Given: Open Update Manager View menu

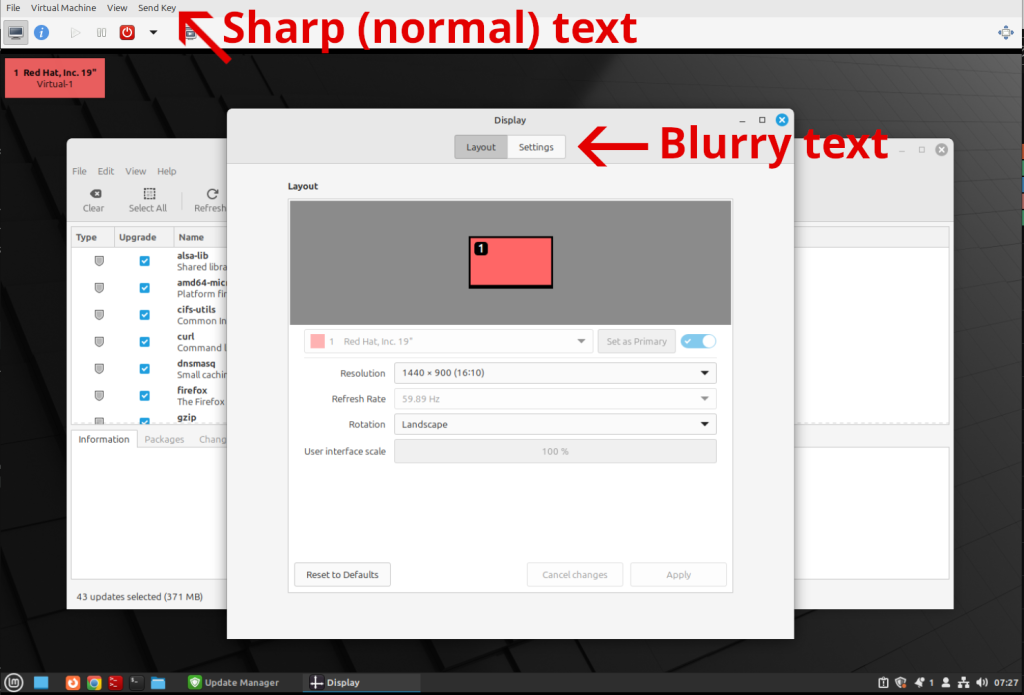Looking at the screenshot, I should (x=136, y=171).
